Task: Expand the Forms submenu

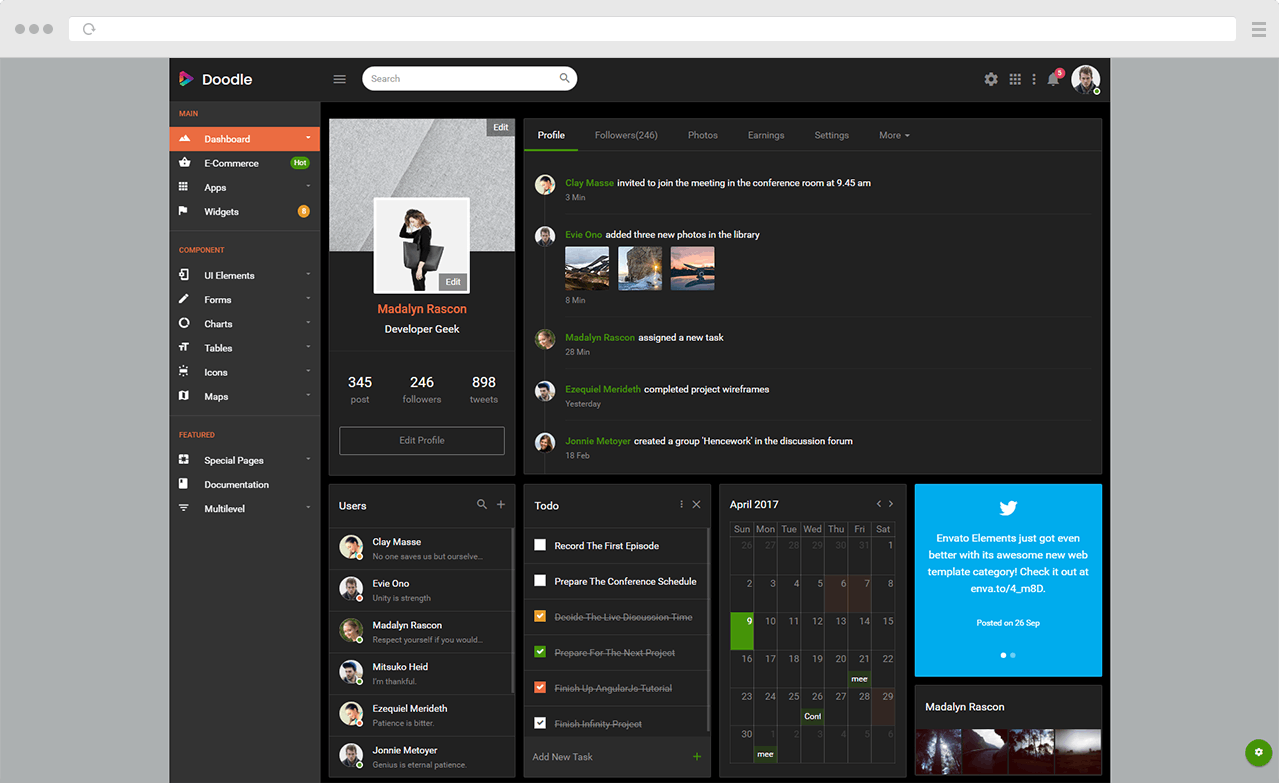Action: [x=245, y=299]
